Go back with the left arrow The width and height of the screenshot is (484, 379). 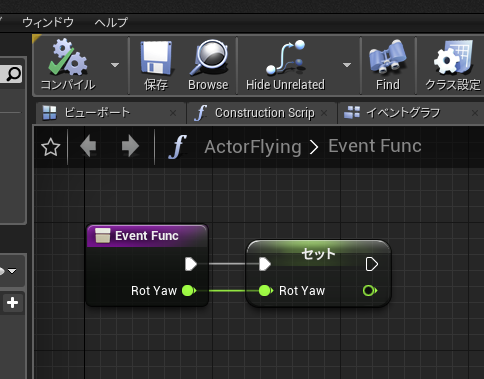89,146
